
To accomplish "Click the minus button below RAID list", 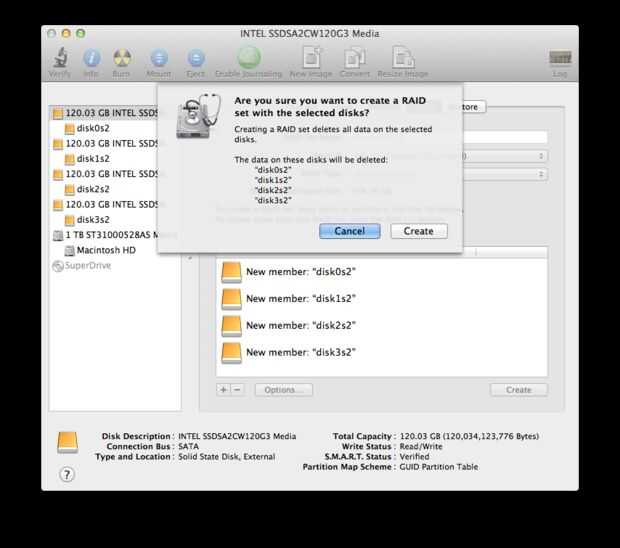I will click(x=238, y=390).
